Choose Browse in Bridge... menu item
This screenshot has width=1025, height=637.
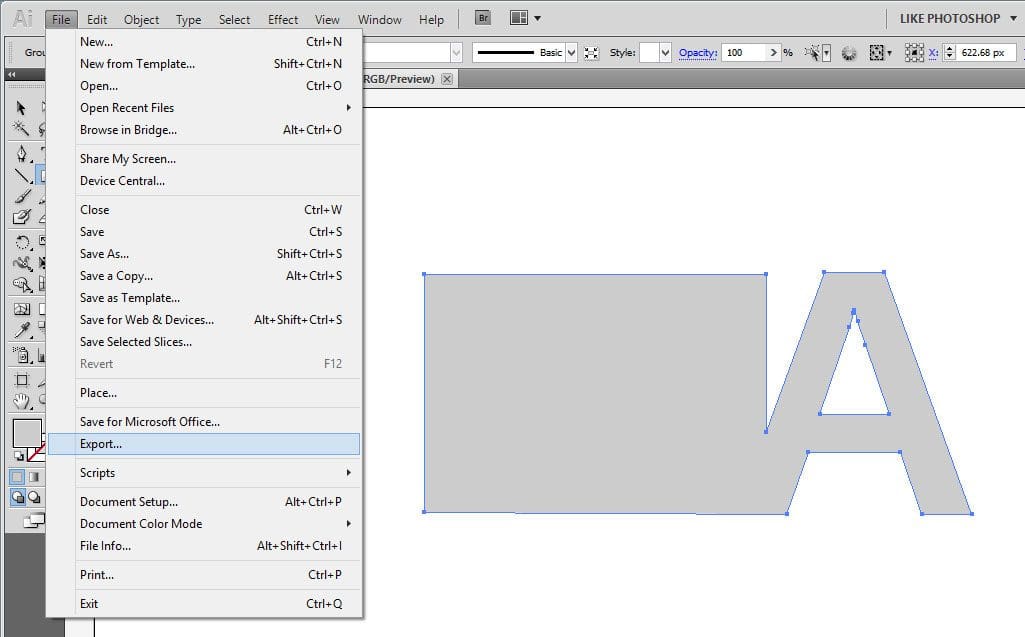coord(204,129)
